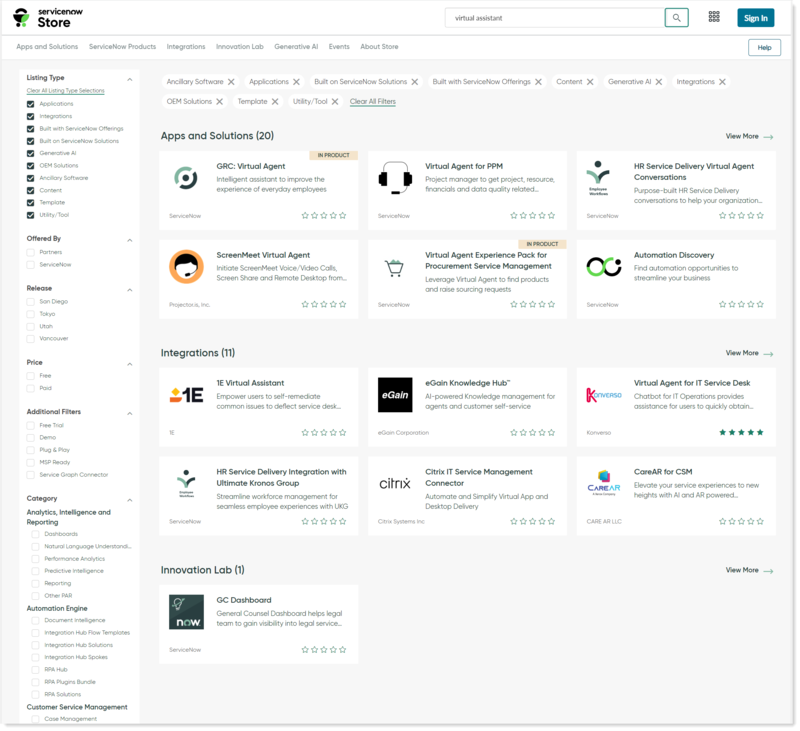
Task: Remove Built with ServiceNow Offerings chip
Action: (x=538, y=82)
